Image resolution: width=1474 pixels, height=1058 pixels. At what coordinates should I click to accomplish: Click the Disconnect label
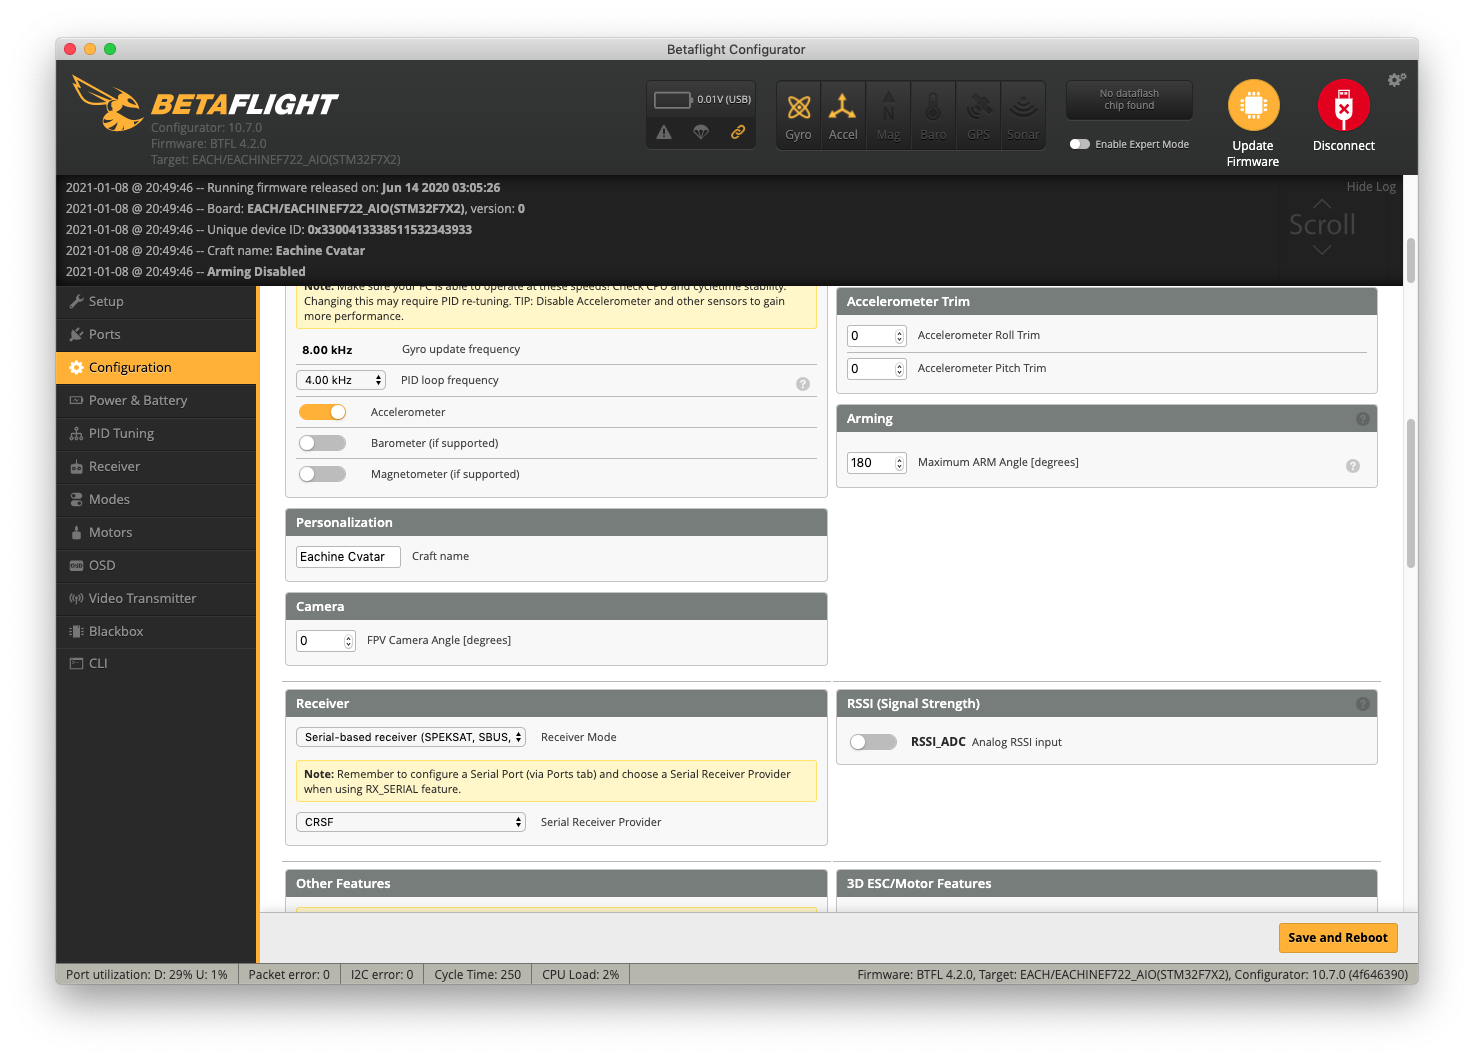click(x=1344, y=146)
